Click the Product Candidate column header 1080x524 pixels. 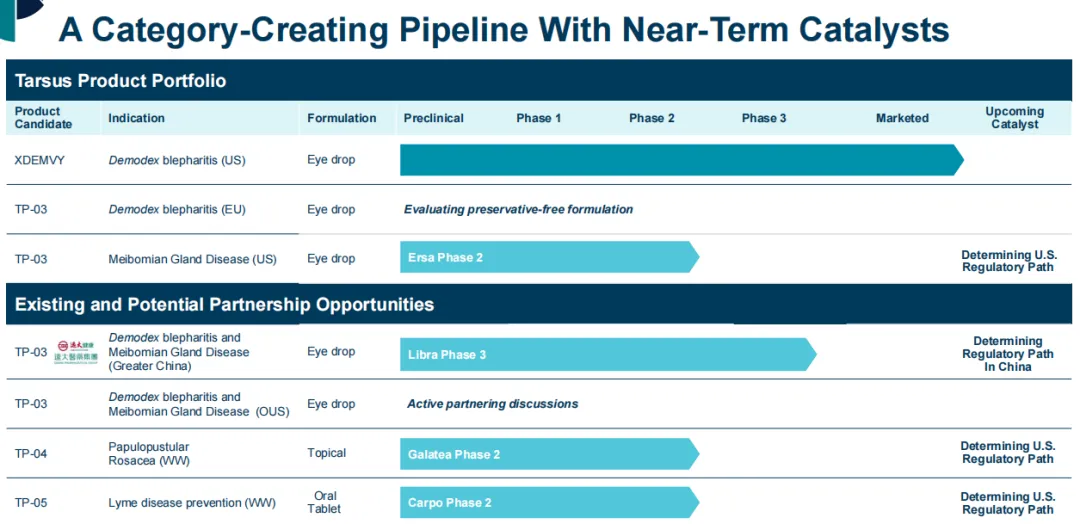point(43,118)
